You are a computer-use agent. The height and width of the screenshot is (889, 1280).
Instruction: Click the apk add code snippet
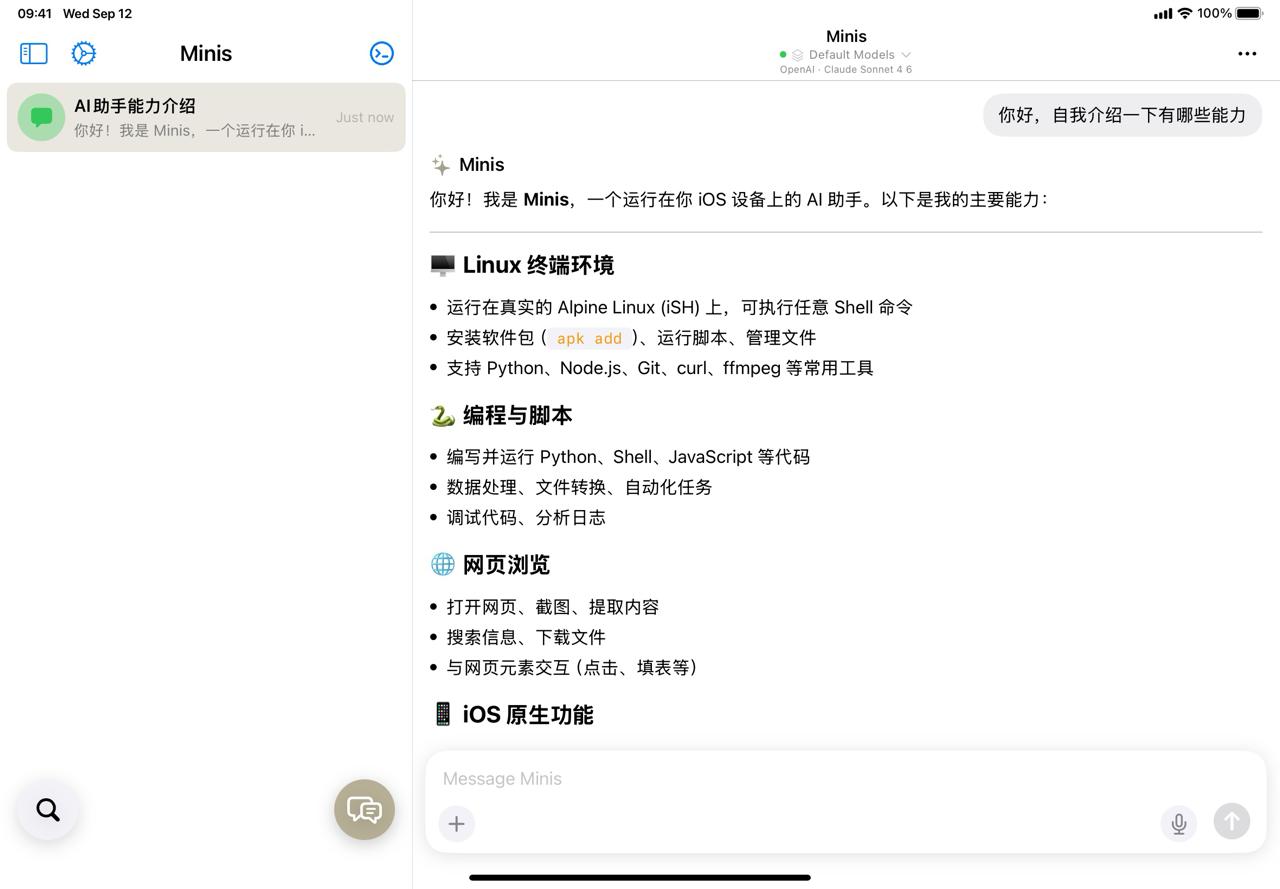589,338
